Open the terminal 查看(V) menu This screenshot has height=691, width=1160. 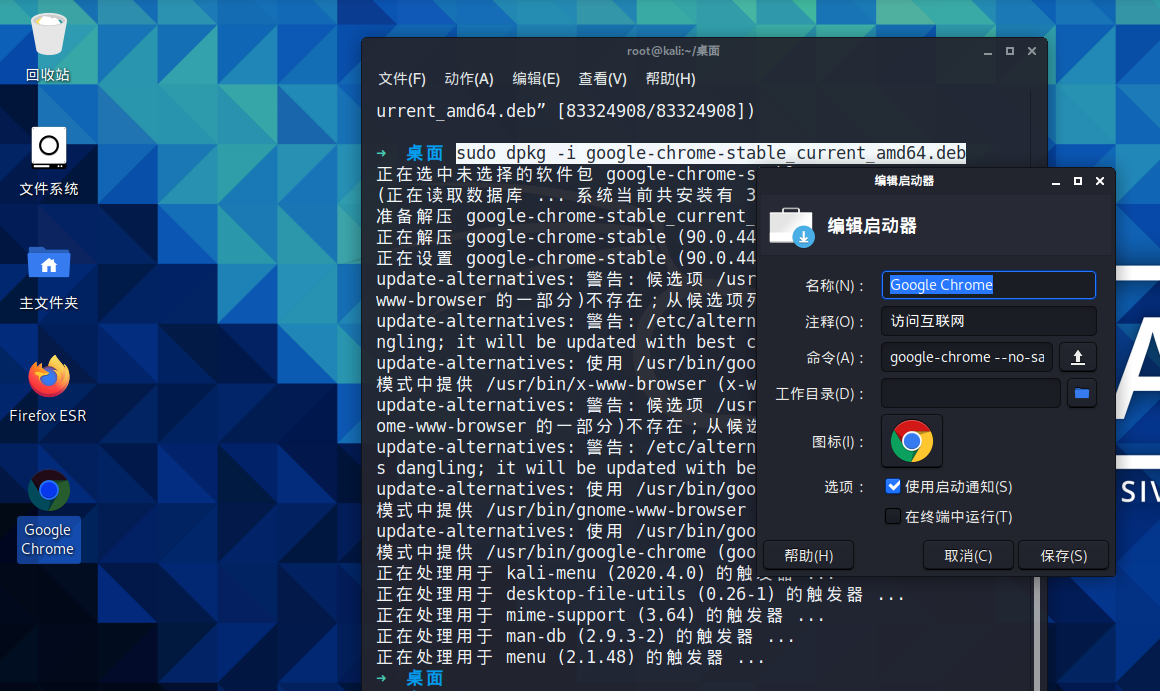coord(602,79)
